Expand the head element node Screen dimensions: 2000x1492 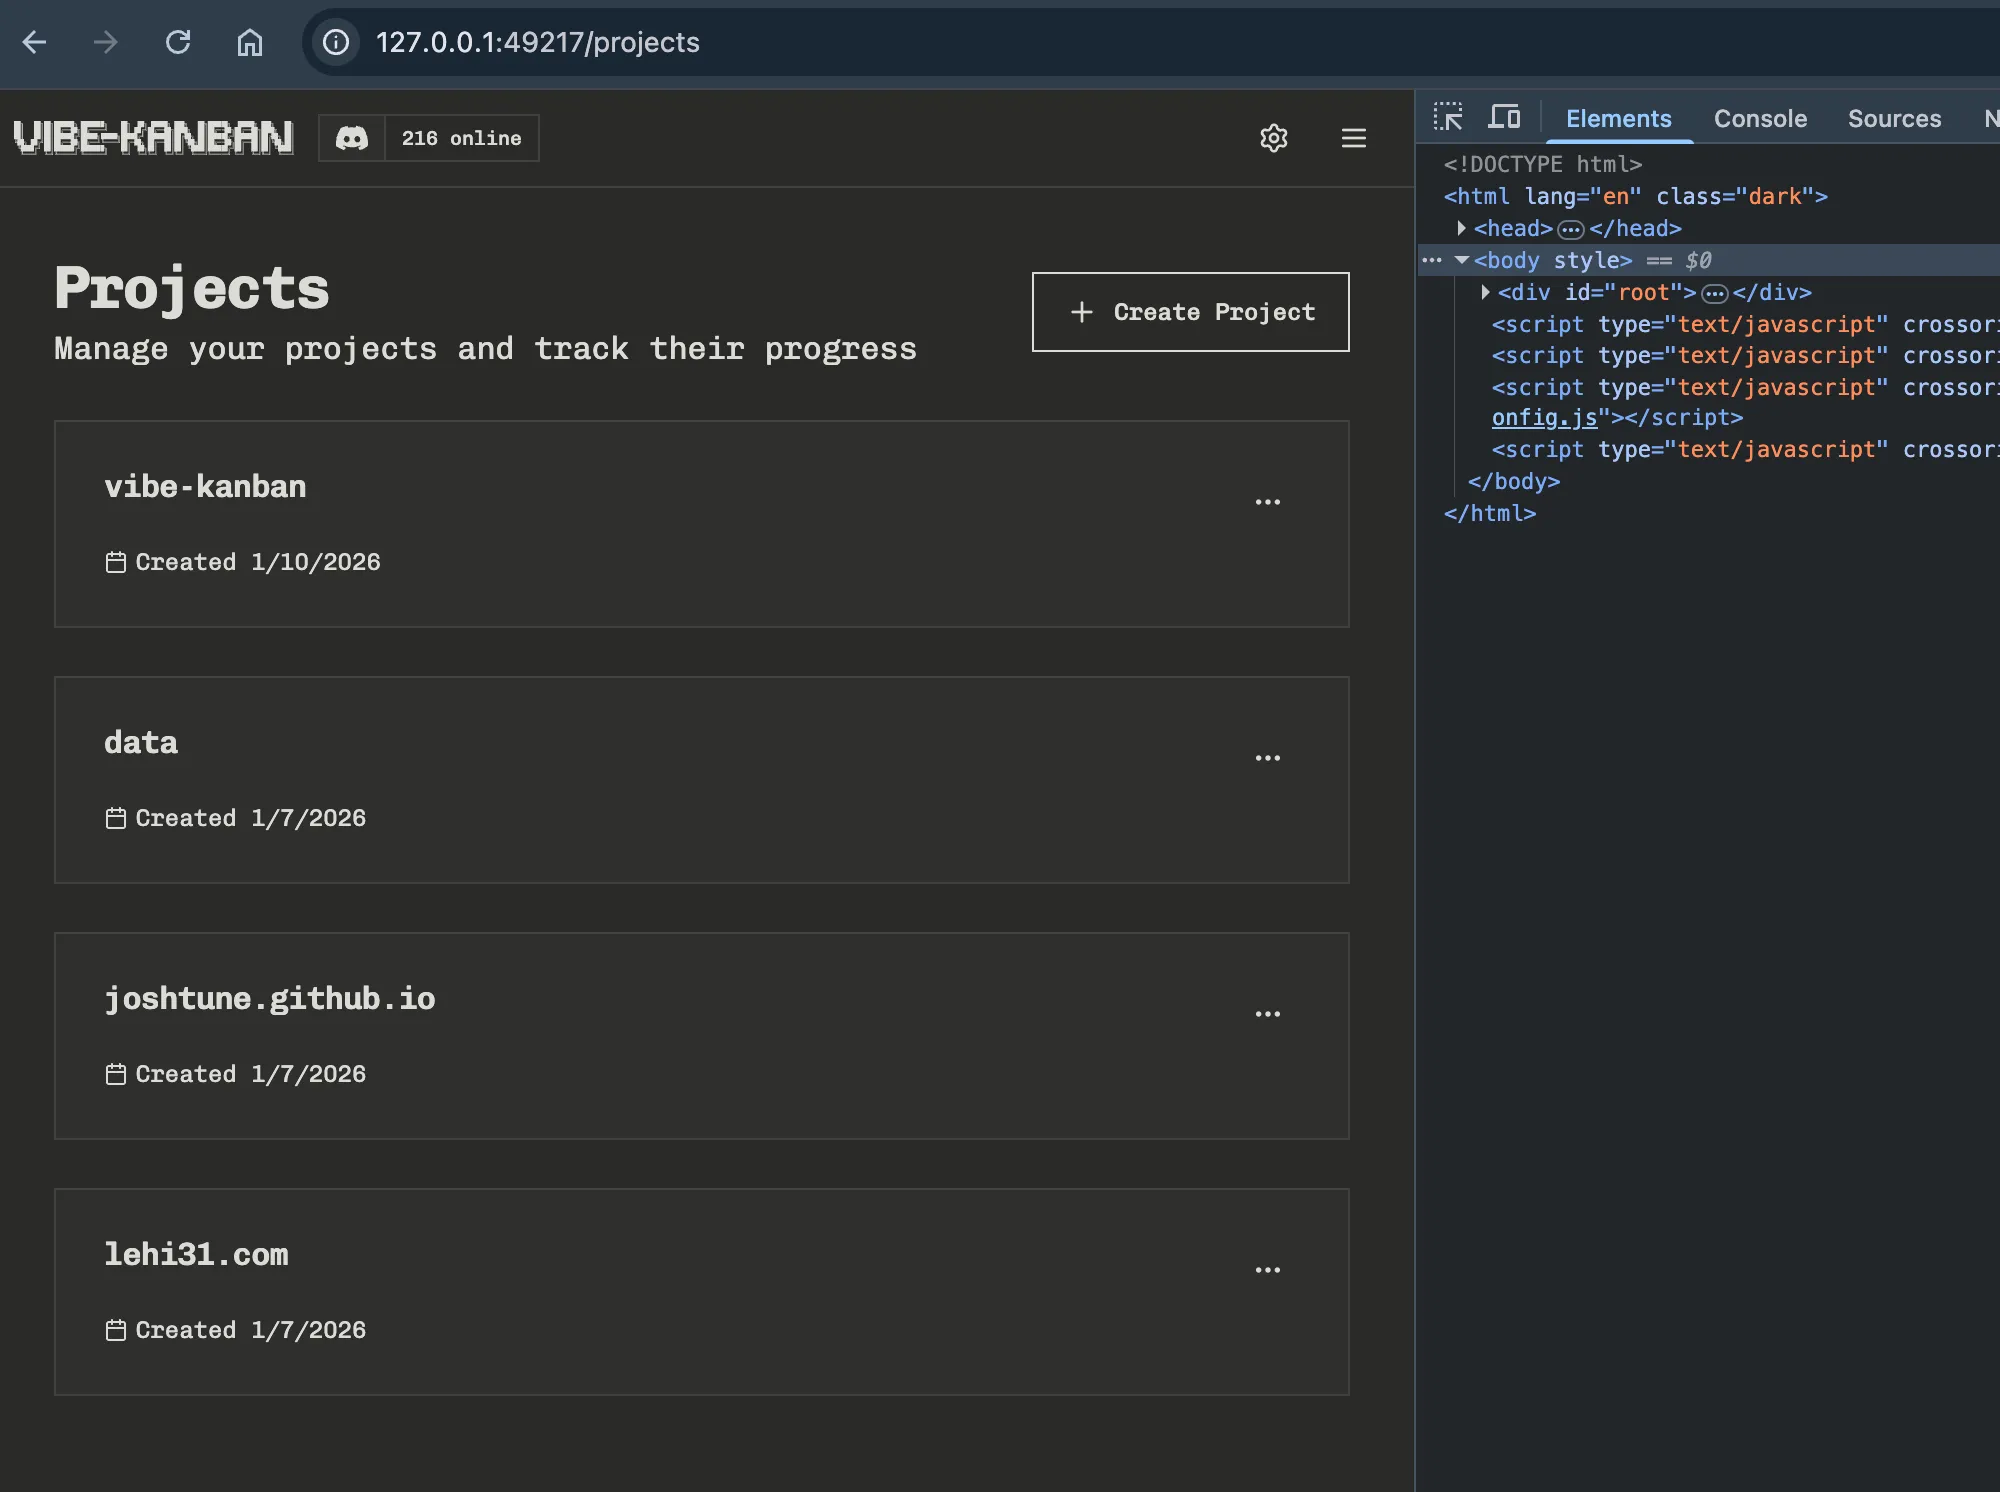[x=1461, y=228]
